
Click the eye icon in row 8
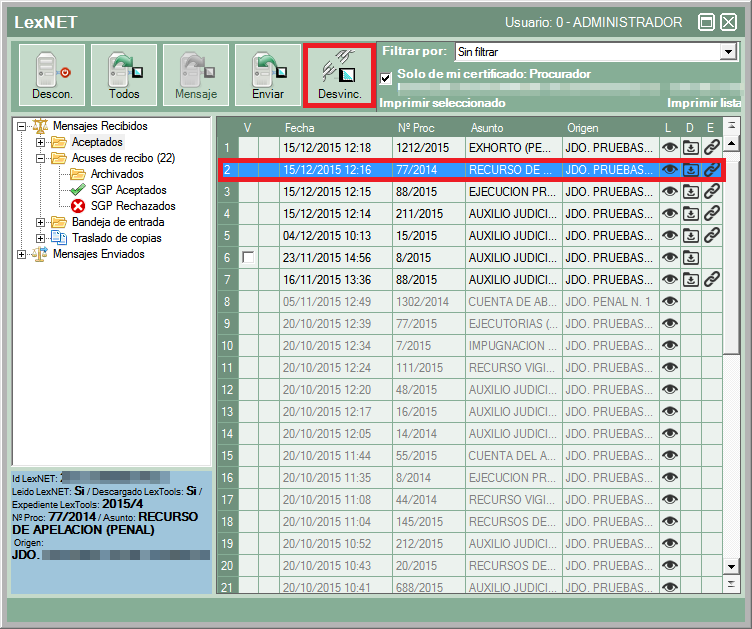pyautogui.click(x=670, y=301)
